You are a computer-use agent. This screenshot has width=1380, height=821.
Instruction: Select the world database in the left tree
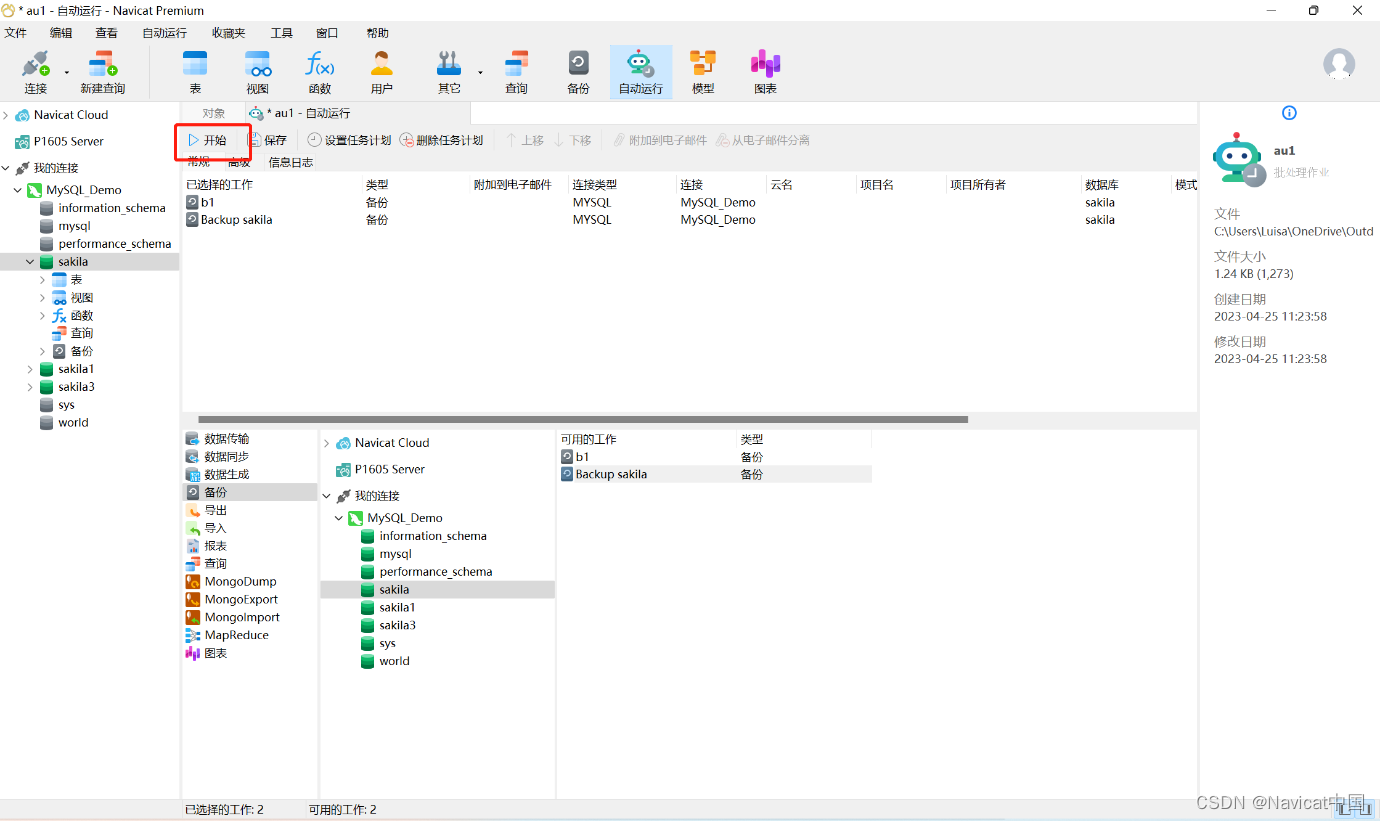coord(73,423)
